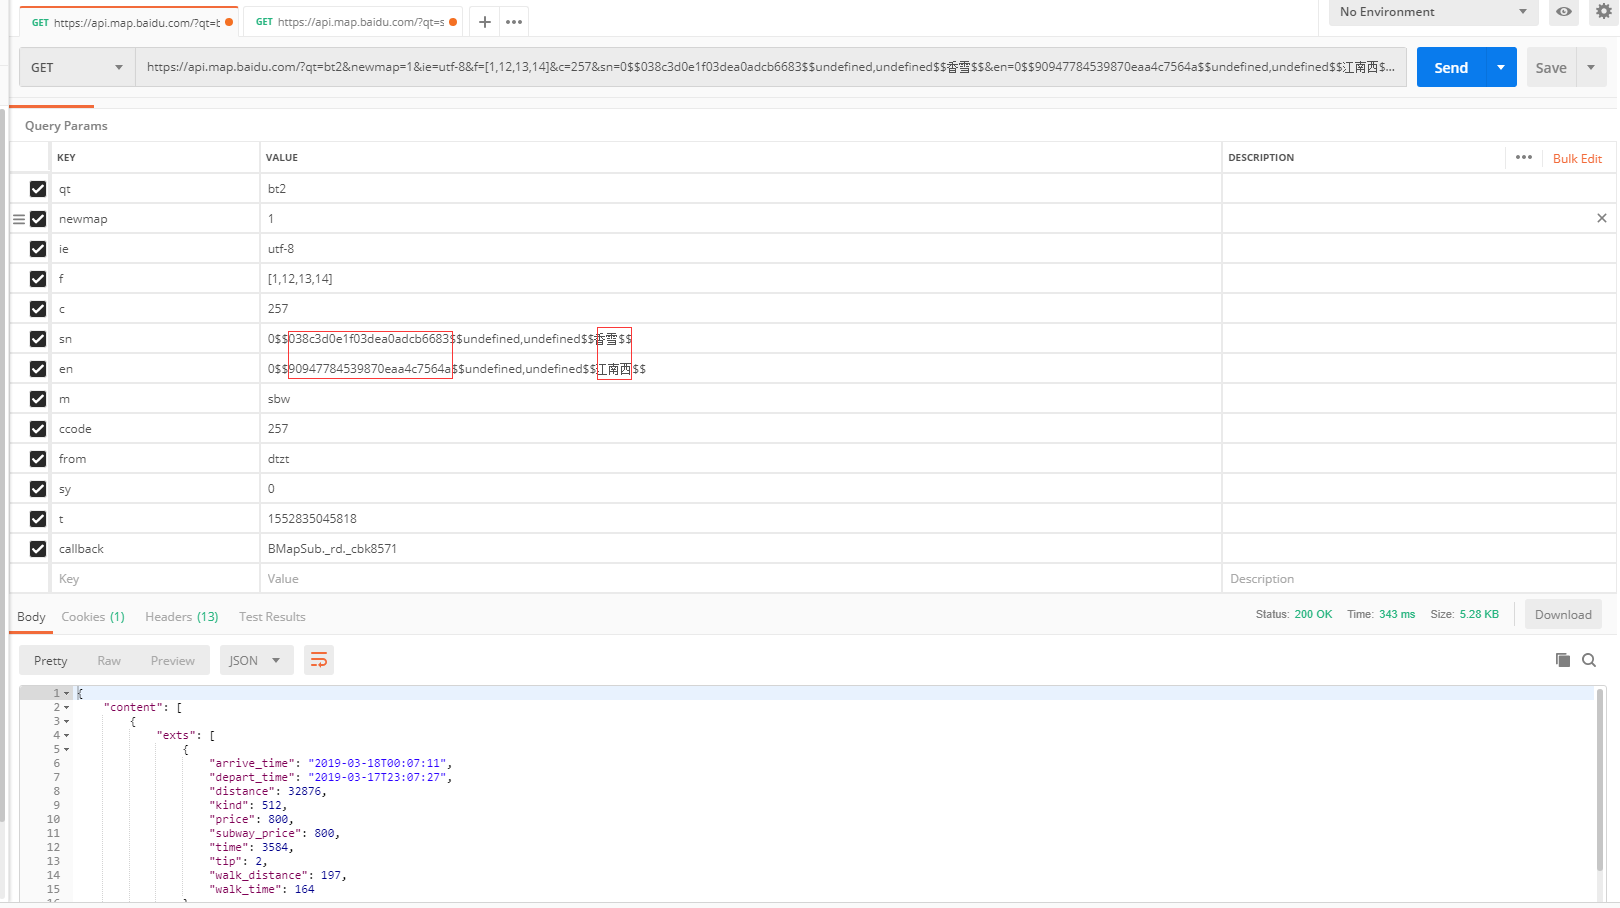
Task: Search within the response body
Action: click(1589, 660)
